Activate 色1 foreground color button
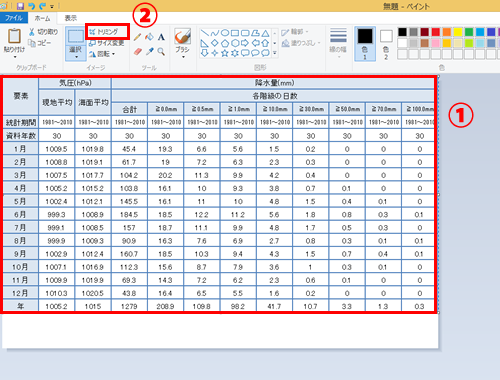Screen dimensions: 500x380 click(x=365, y=44)
